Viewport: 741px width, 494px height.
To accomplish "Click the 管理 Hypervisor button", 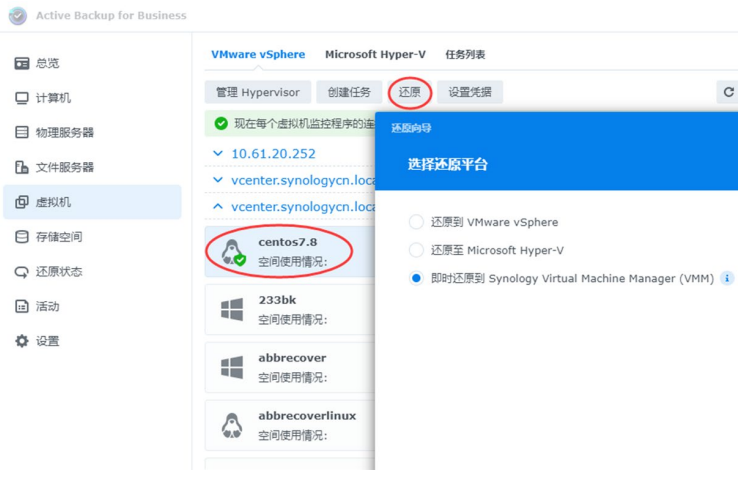I will (258, 92).
